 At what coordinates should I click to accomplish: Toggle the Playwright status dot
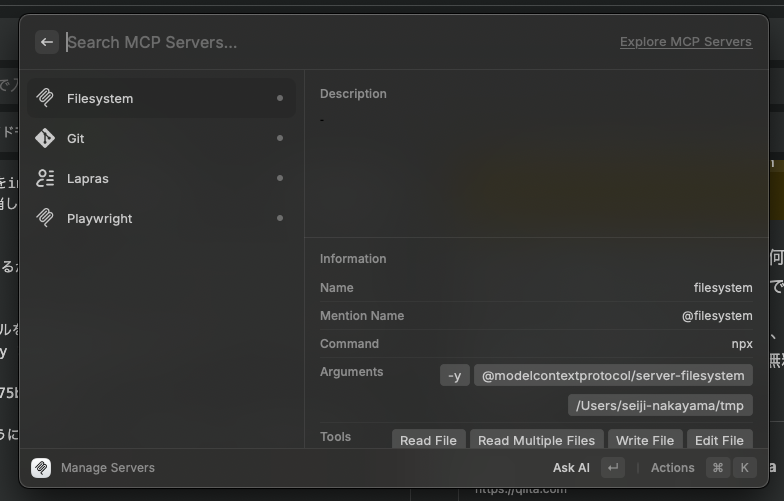(280, 218)
